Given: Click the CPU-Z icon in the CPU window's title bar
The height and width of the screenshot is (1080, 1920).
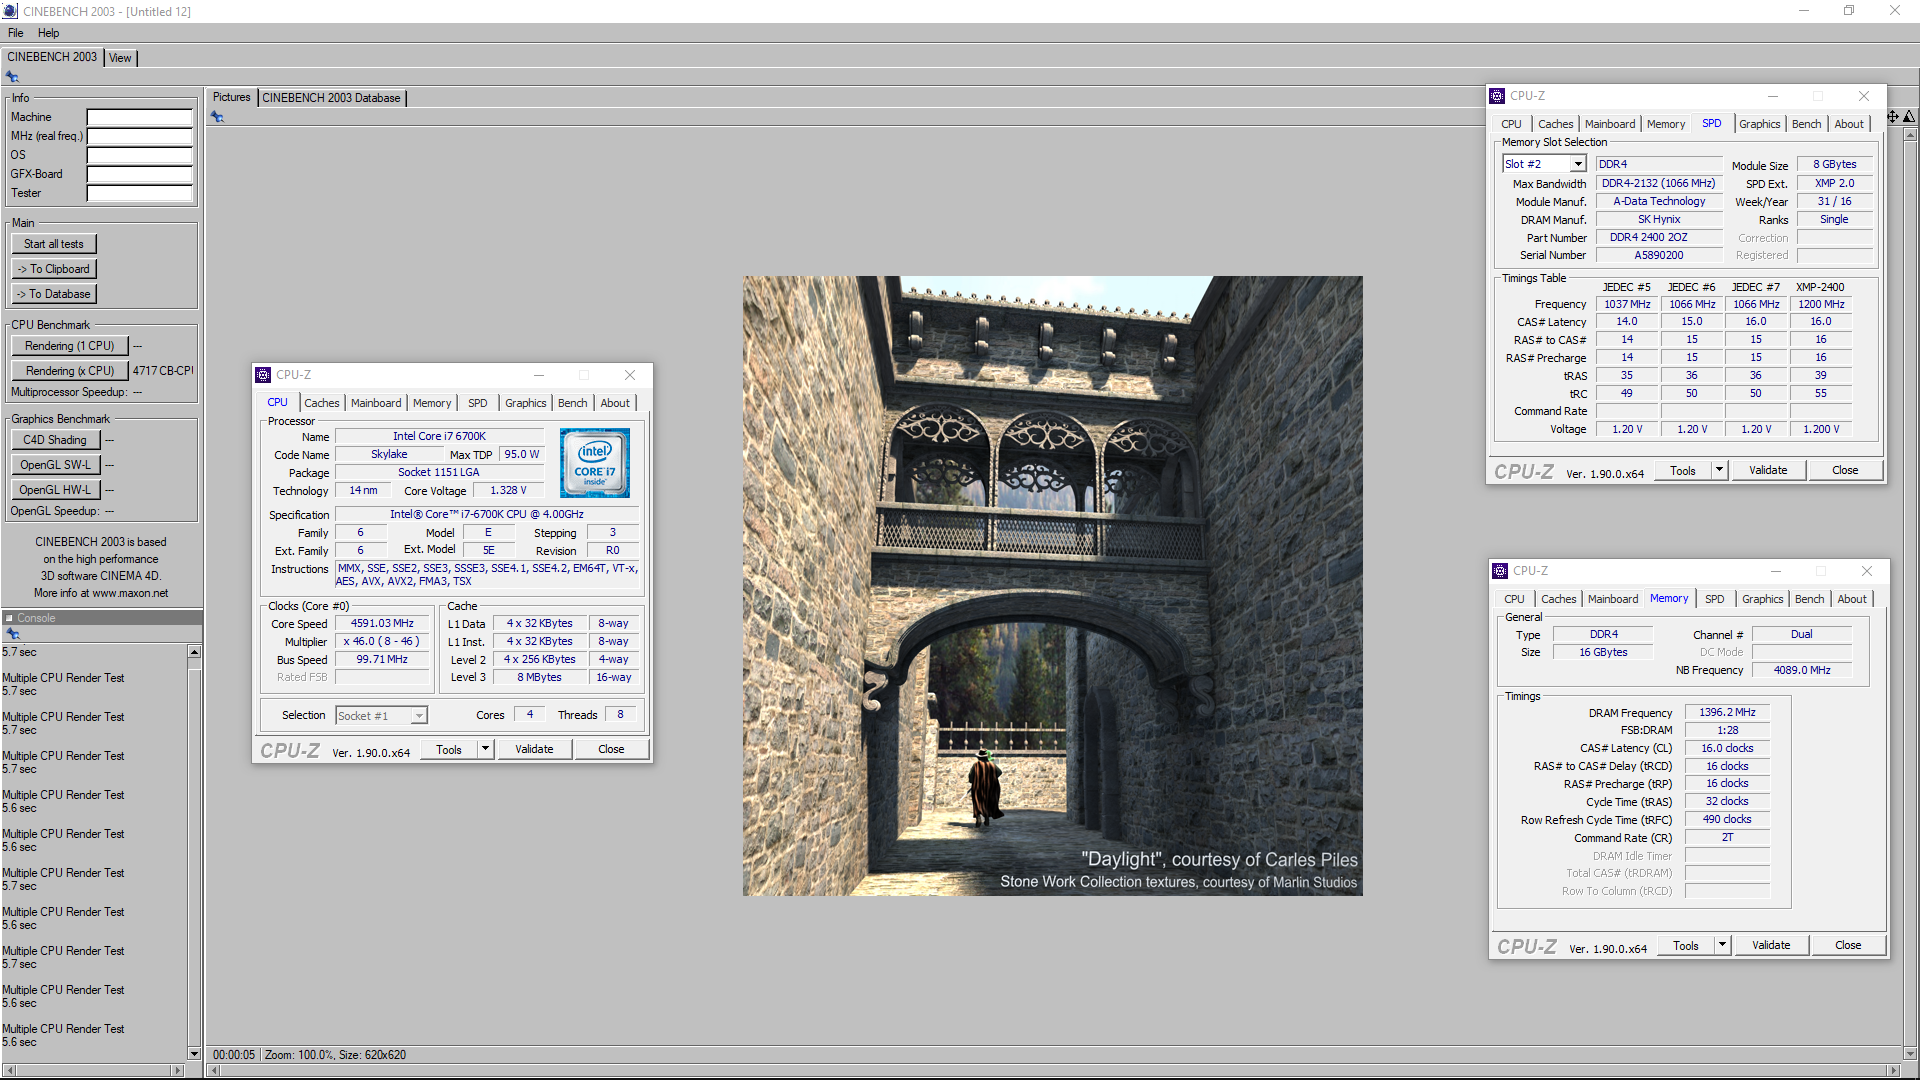Looking at the screenshot, I should pyautogui.click(x=263, y=375).
